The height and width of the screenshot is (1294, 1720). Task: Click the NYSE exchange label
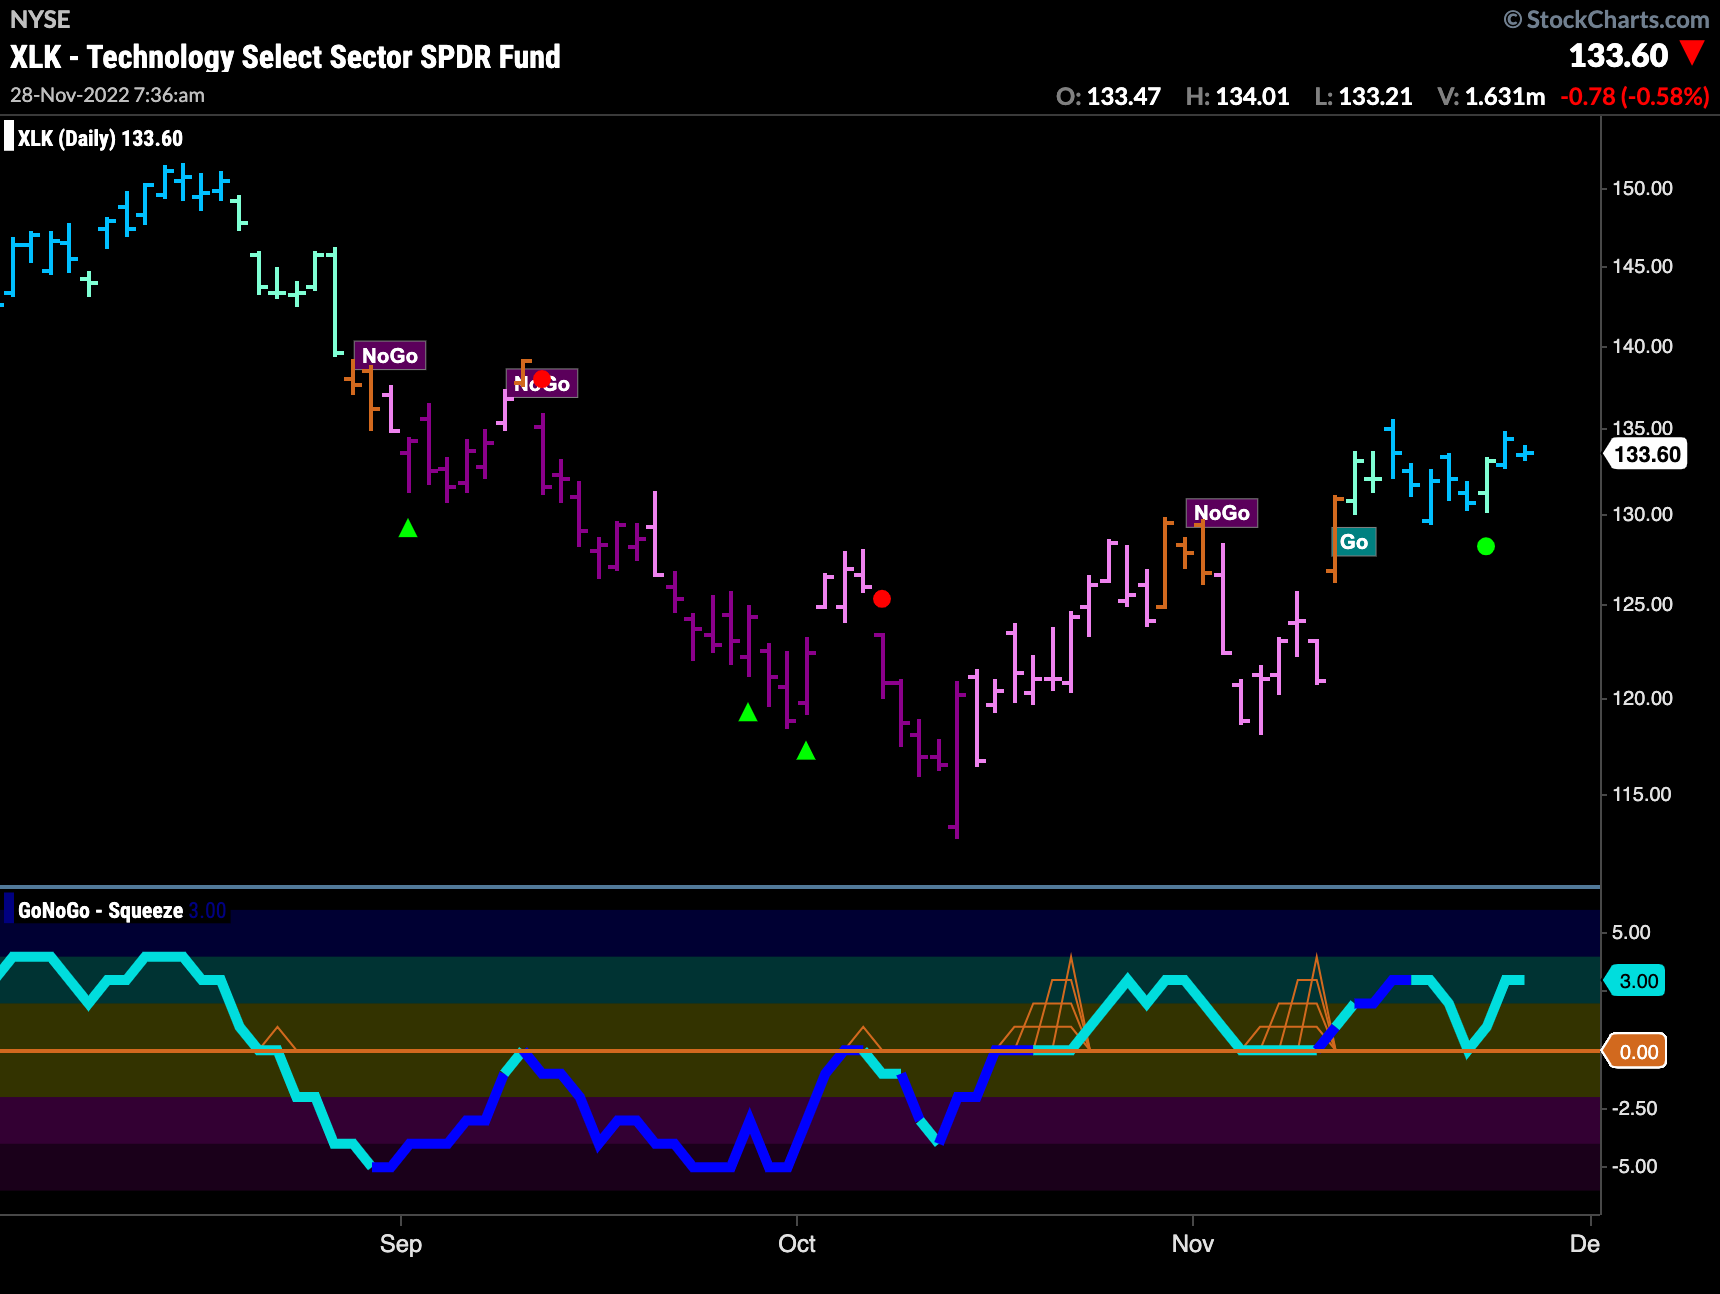(x=40, y=20)
